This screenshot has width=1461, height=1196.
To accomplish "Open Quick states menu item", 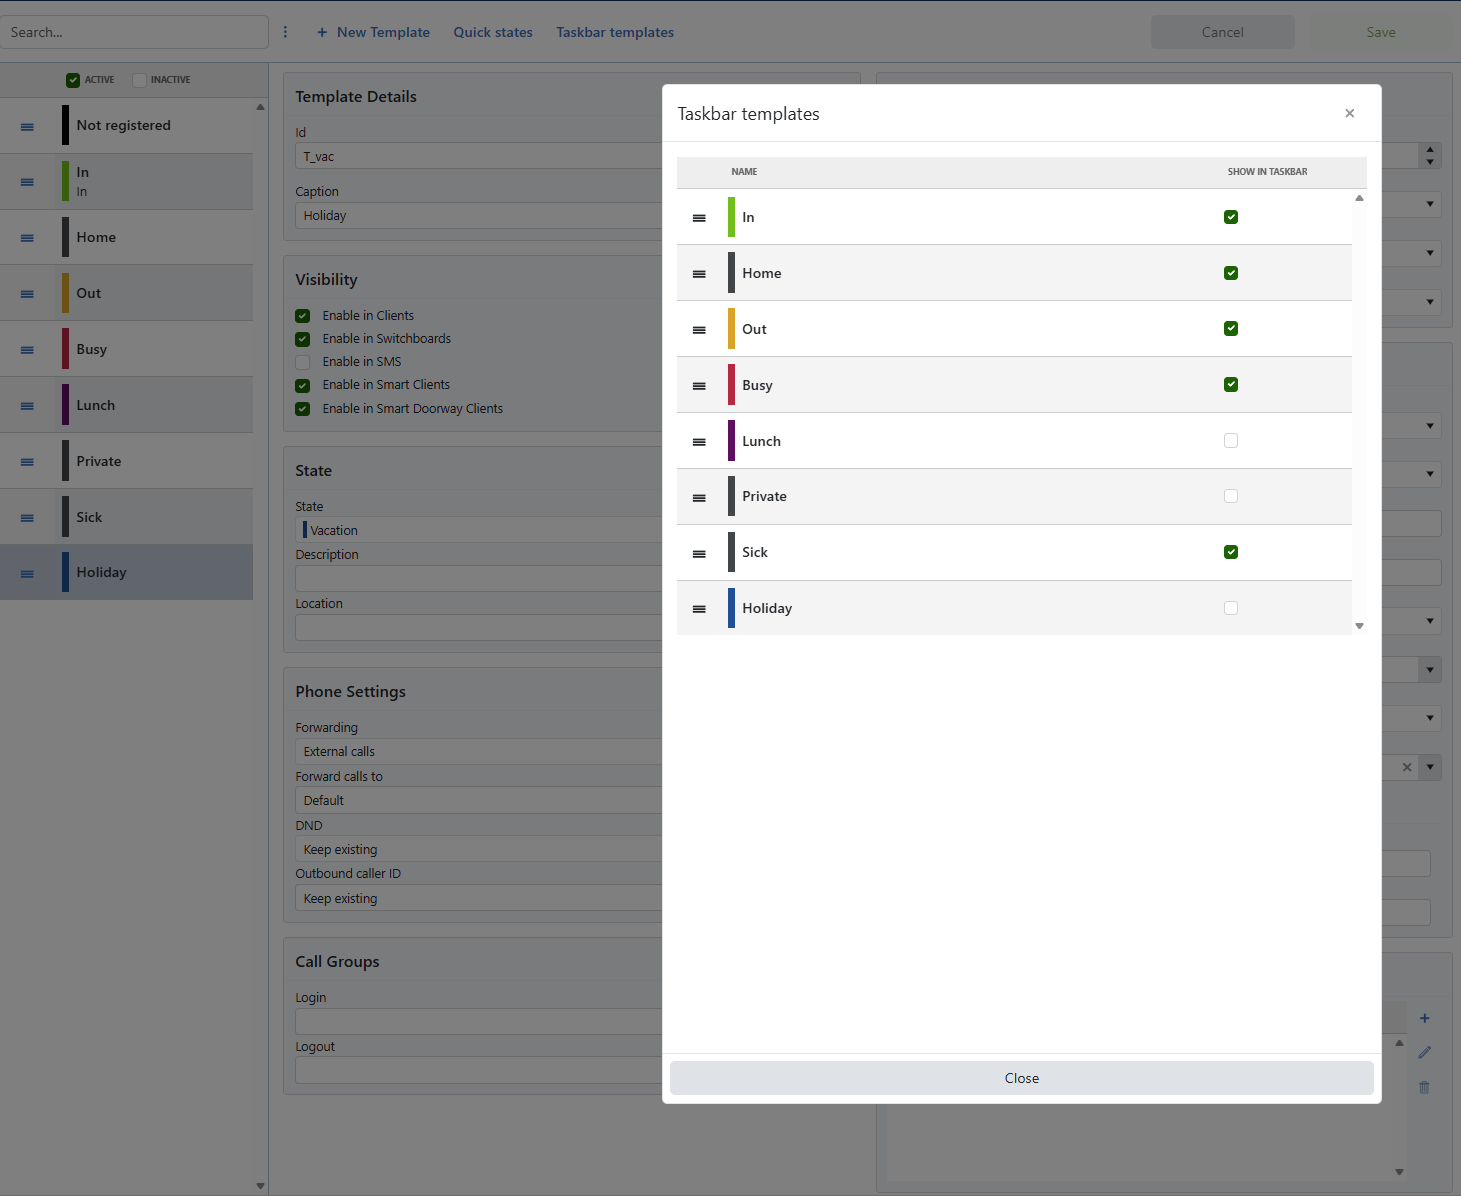I will pos(493,32).
